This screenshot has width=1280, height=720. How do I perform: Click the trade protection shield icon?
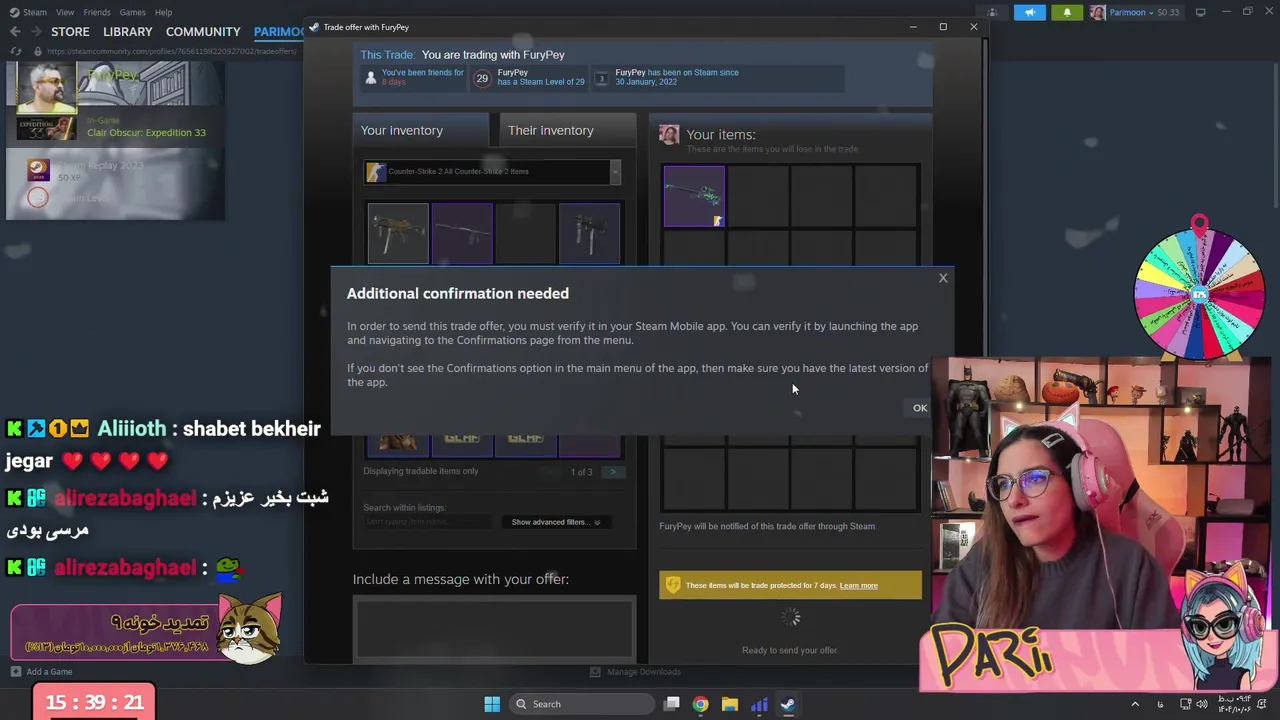[x=673, y=586]
